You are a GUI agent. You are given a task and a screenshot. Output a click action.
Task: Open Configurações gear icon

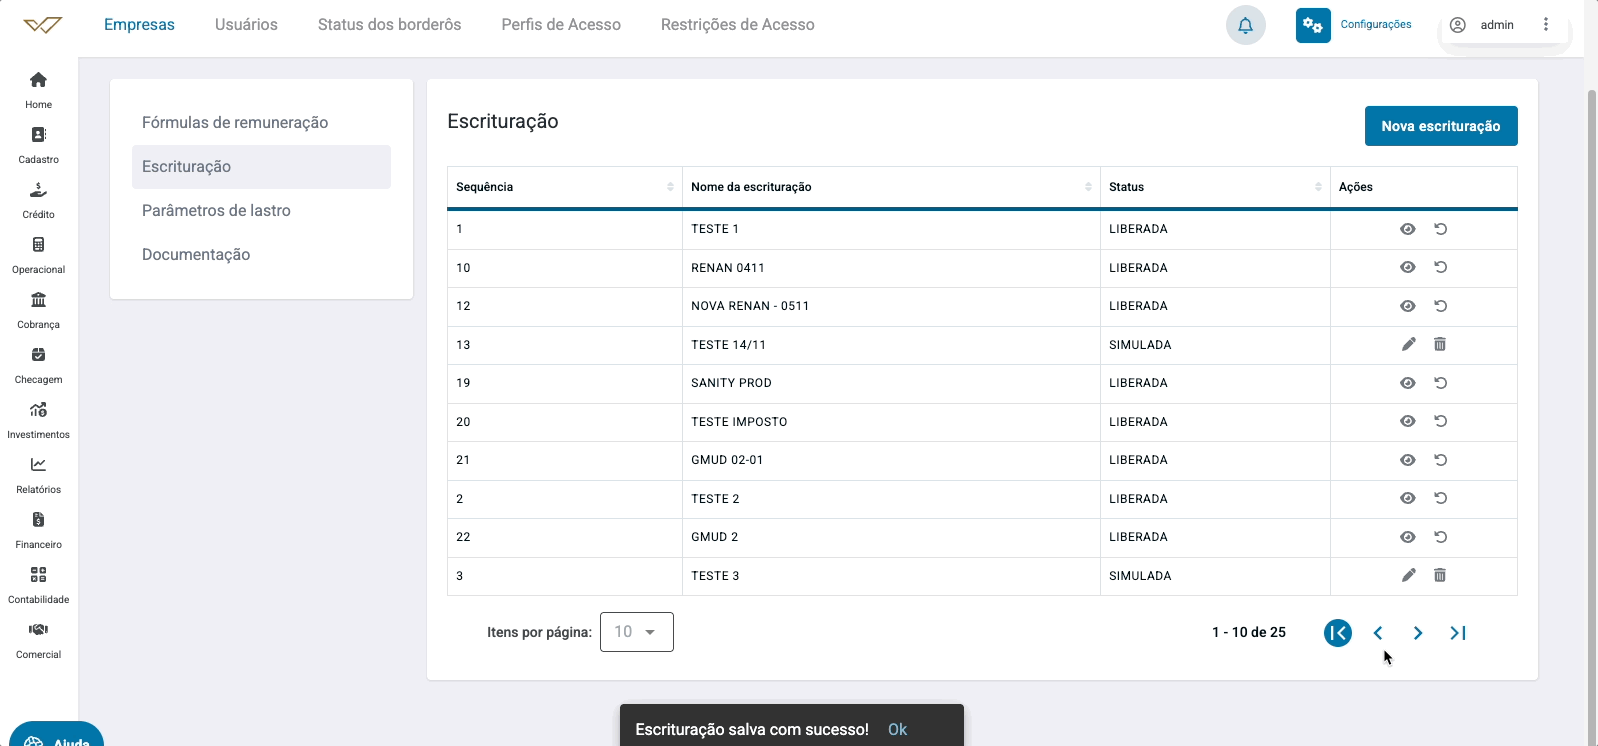(x=1313, y=25)
